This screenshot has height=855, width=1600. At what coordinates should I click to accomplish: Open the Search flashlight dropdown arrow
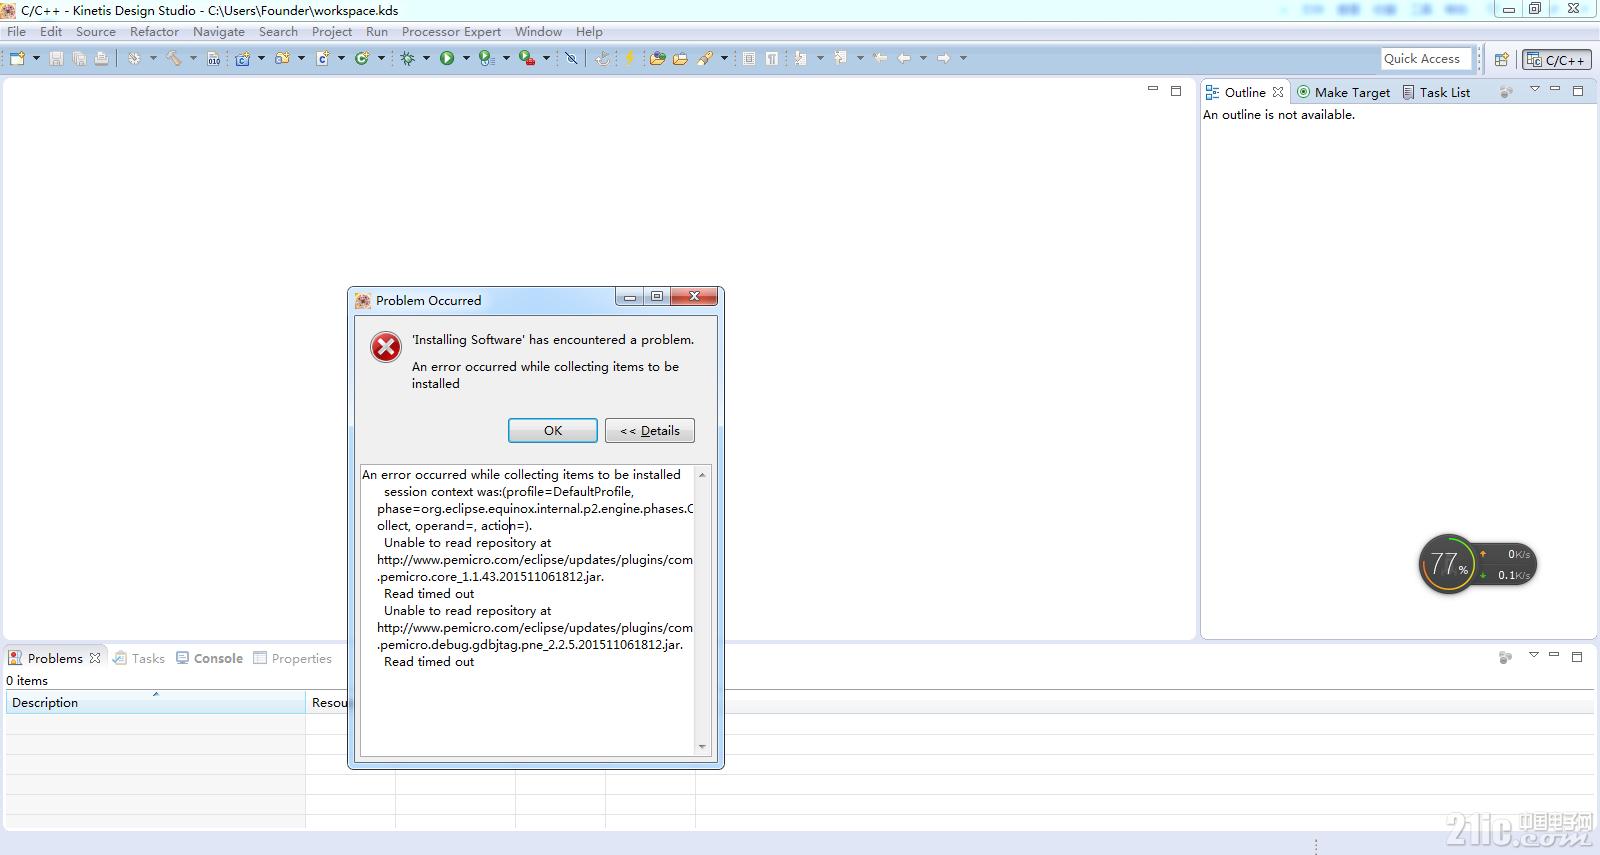(724, 58)
